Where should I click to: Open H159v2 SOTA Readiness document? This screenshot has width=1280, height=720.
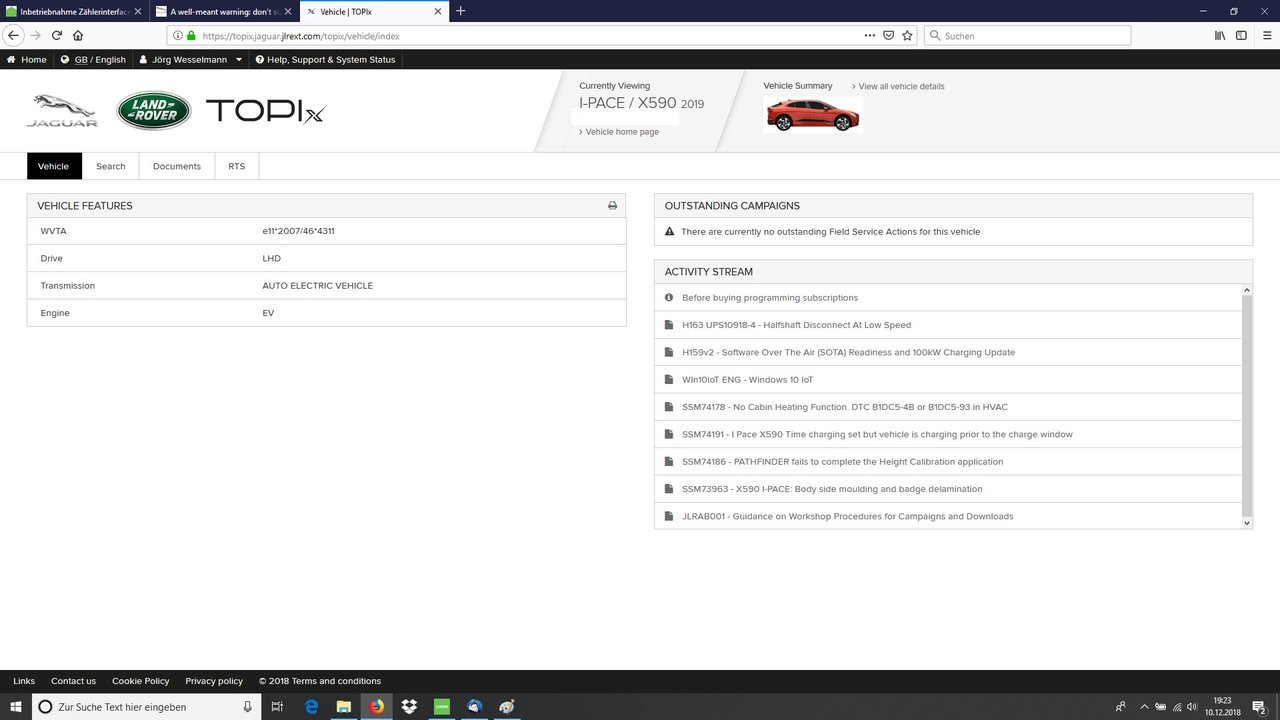click(848, 352)
